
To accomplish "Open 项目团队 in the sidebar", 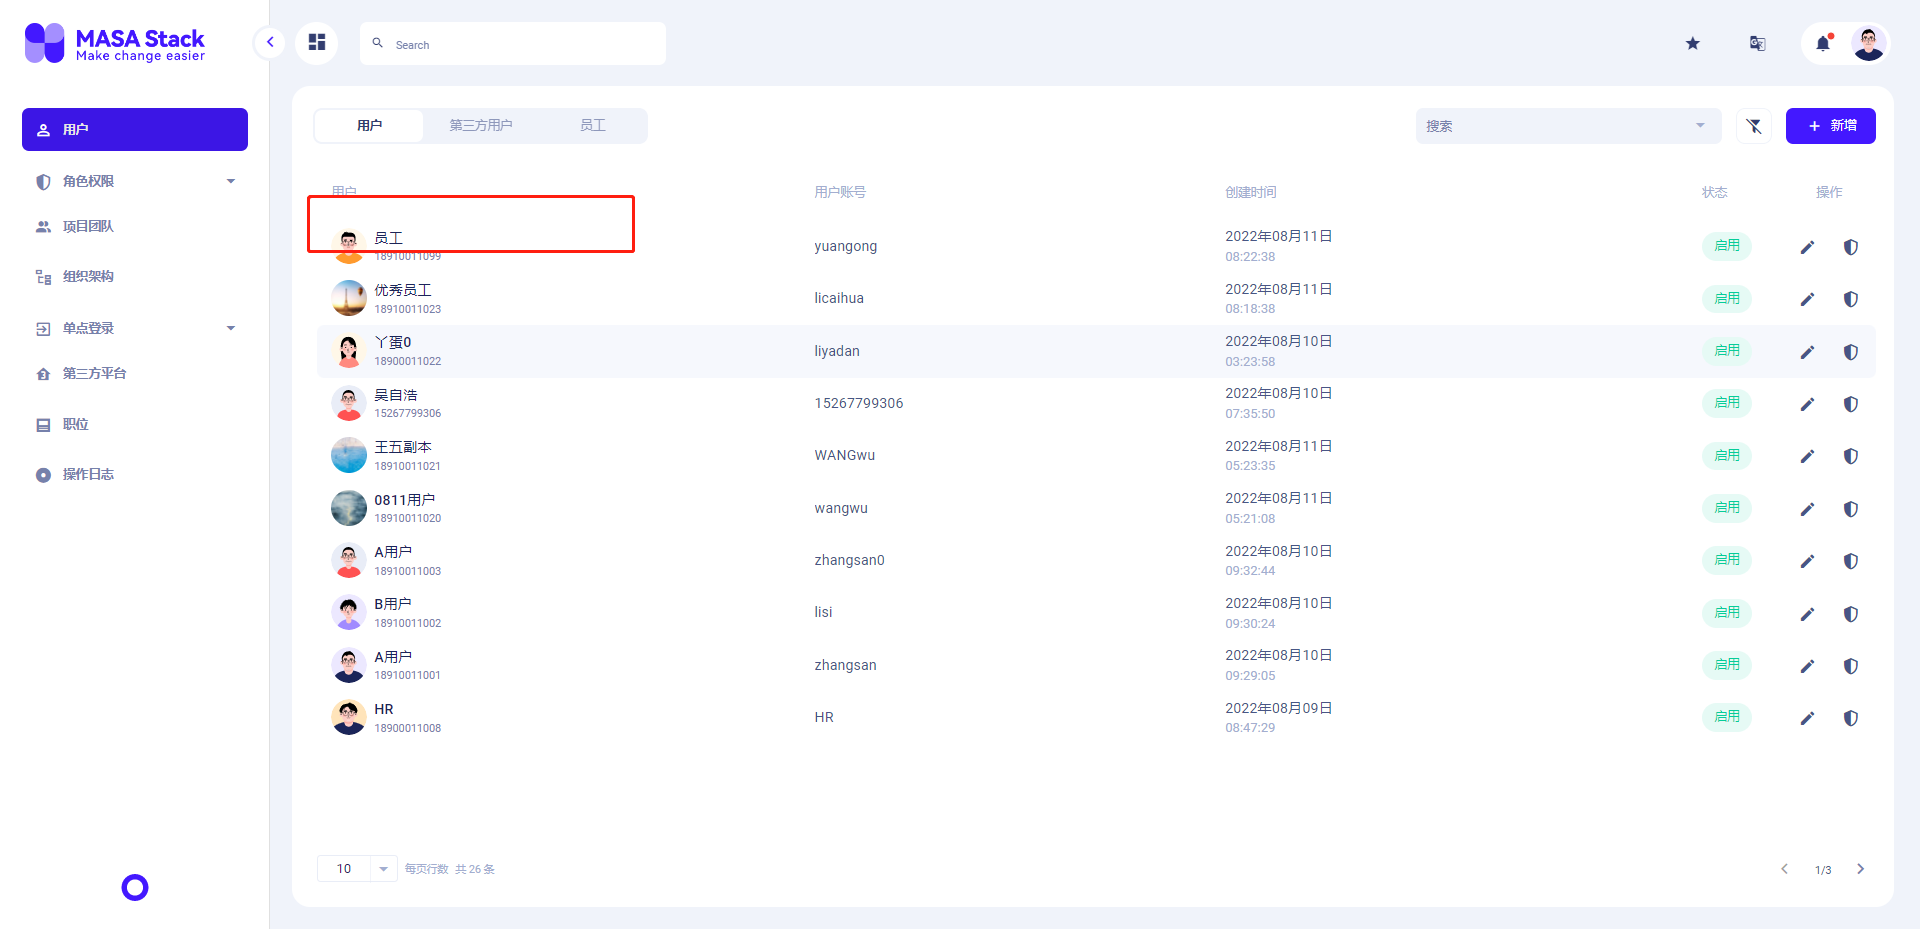I will (135, 227).
